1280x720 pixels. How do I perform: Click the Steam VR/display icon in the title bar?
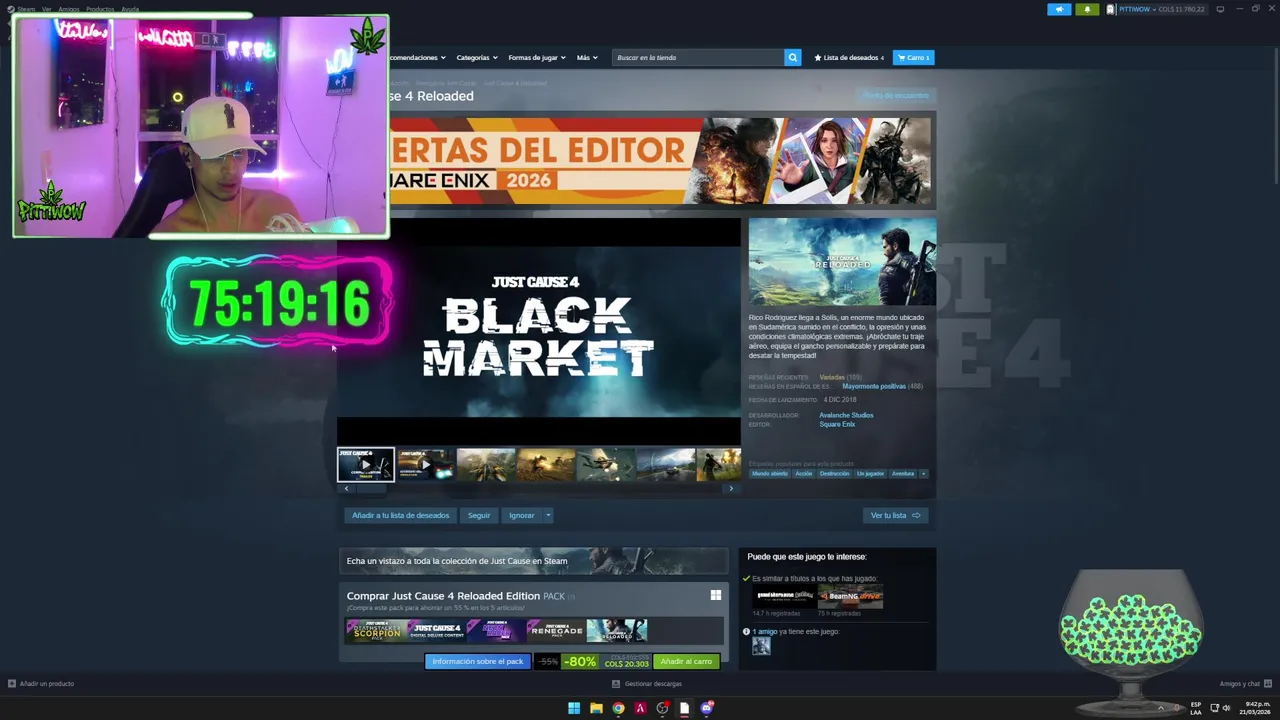click(1220, 9)
